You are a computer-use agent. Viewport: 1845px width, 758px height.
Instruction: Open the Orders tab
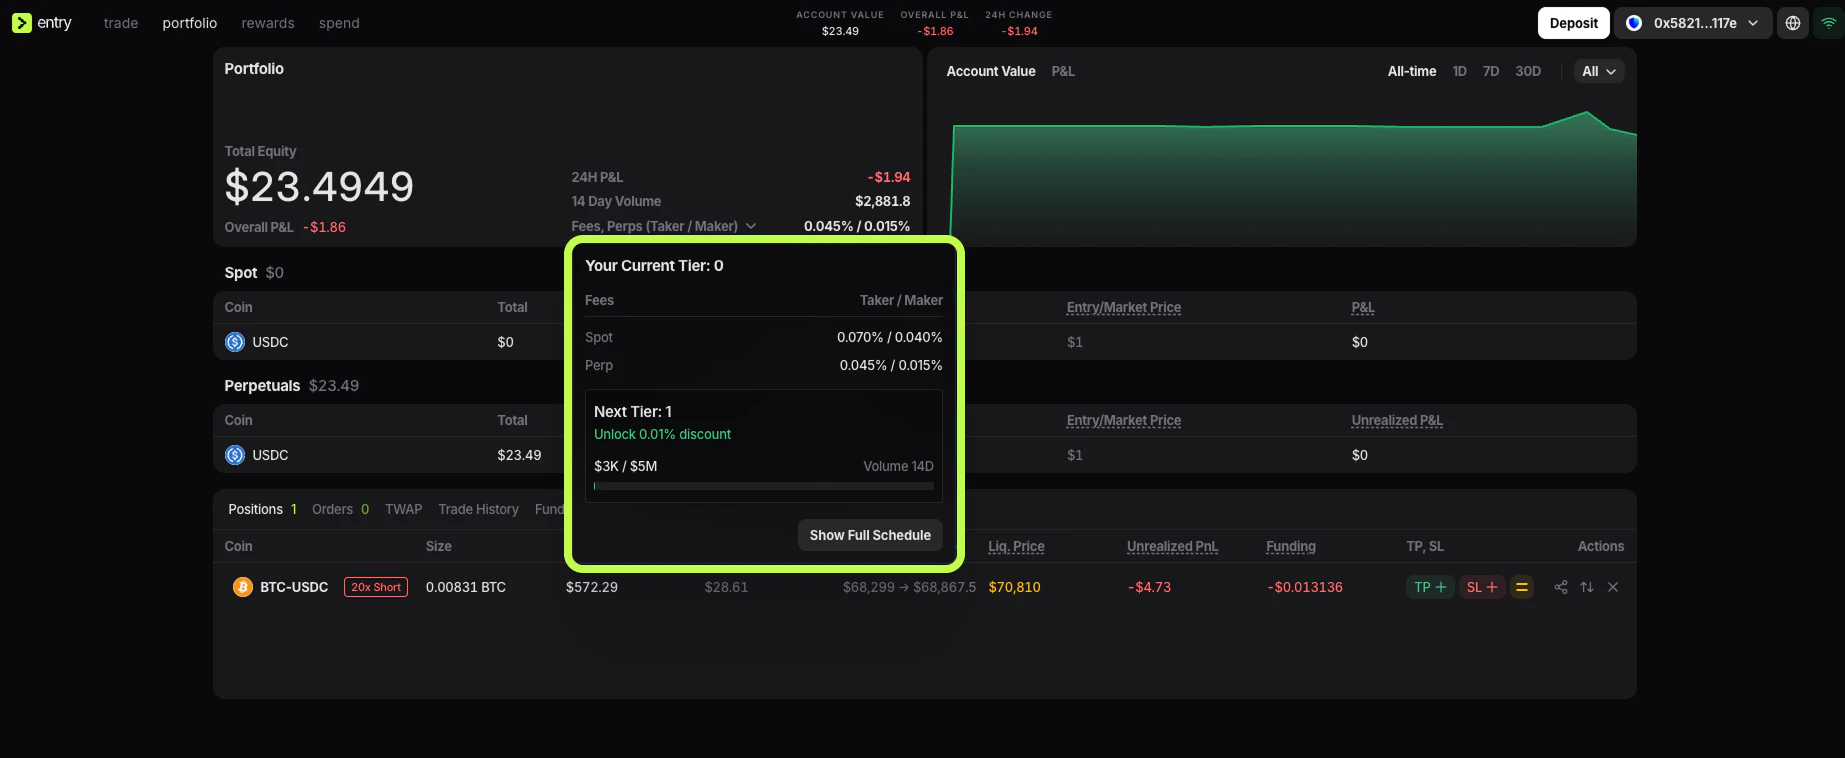(340, 509)
